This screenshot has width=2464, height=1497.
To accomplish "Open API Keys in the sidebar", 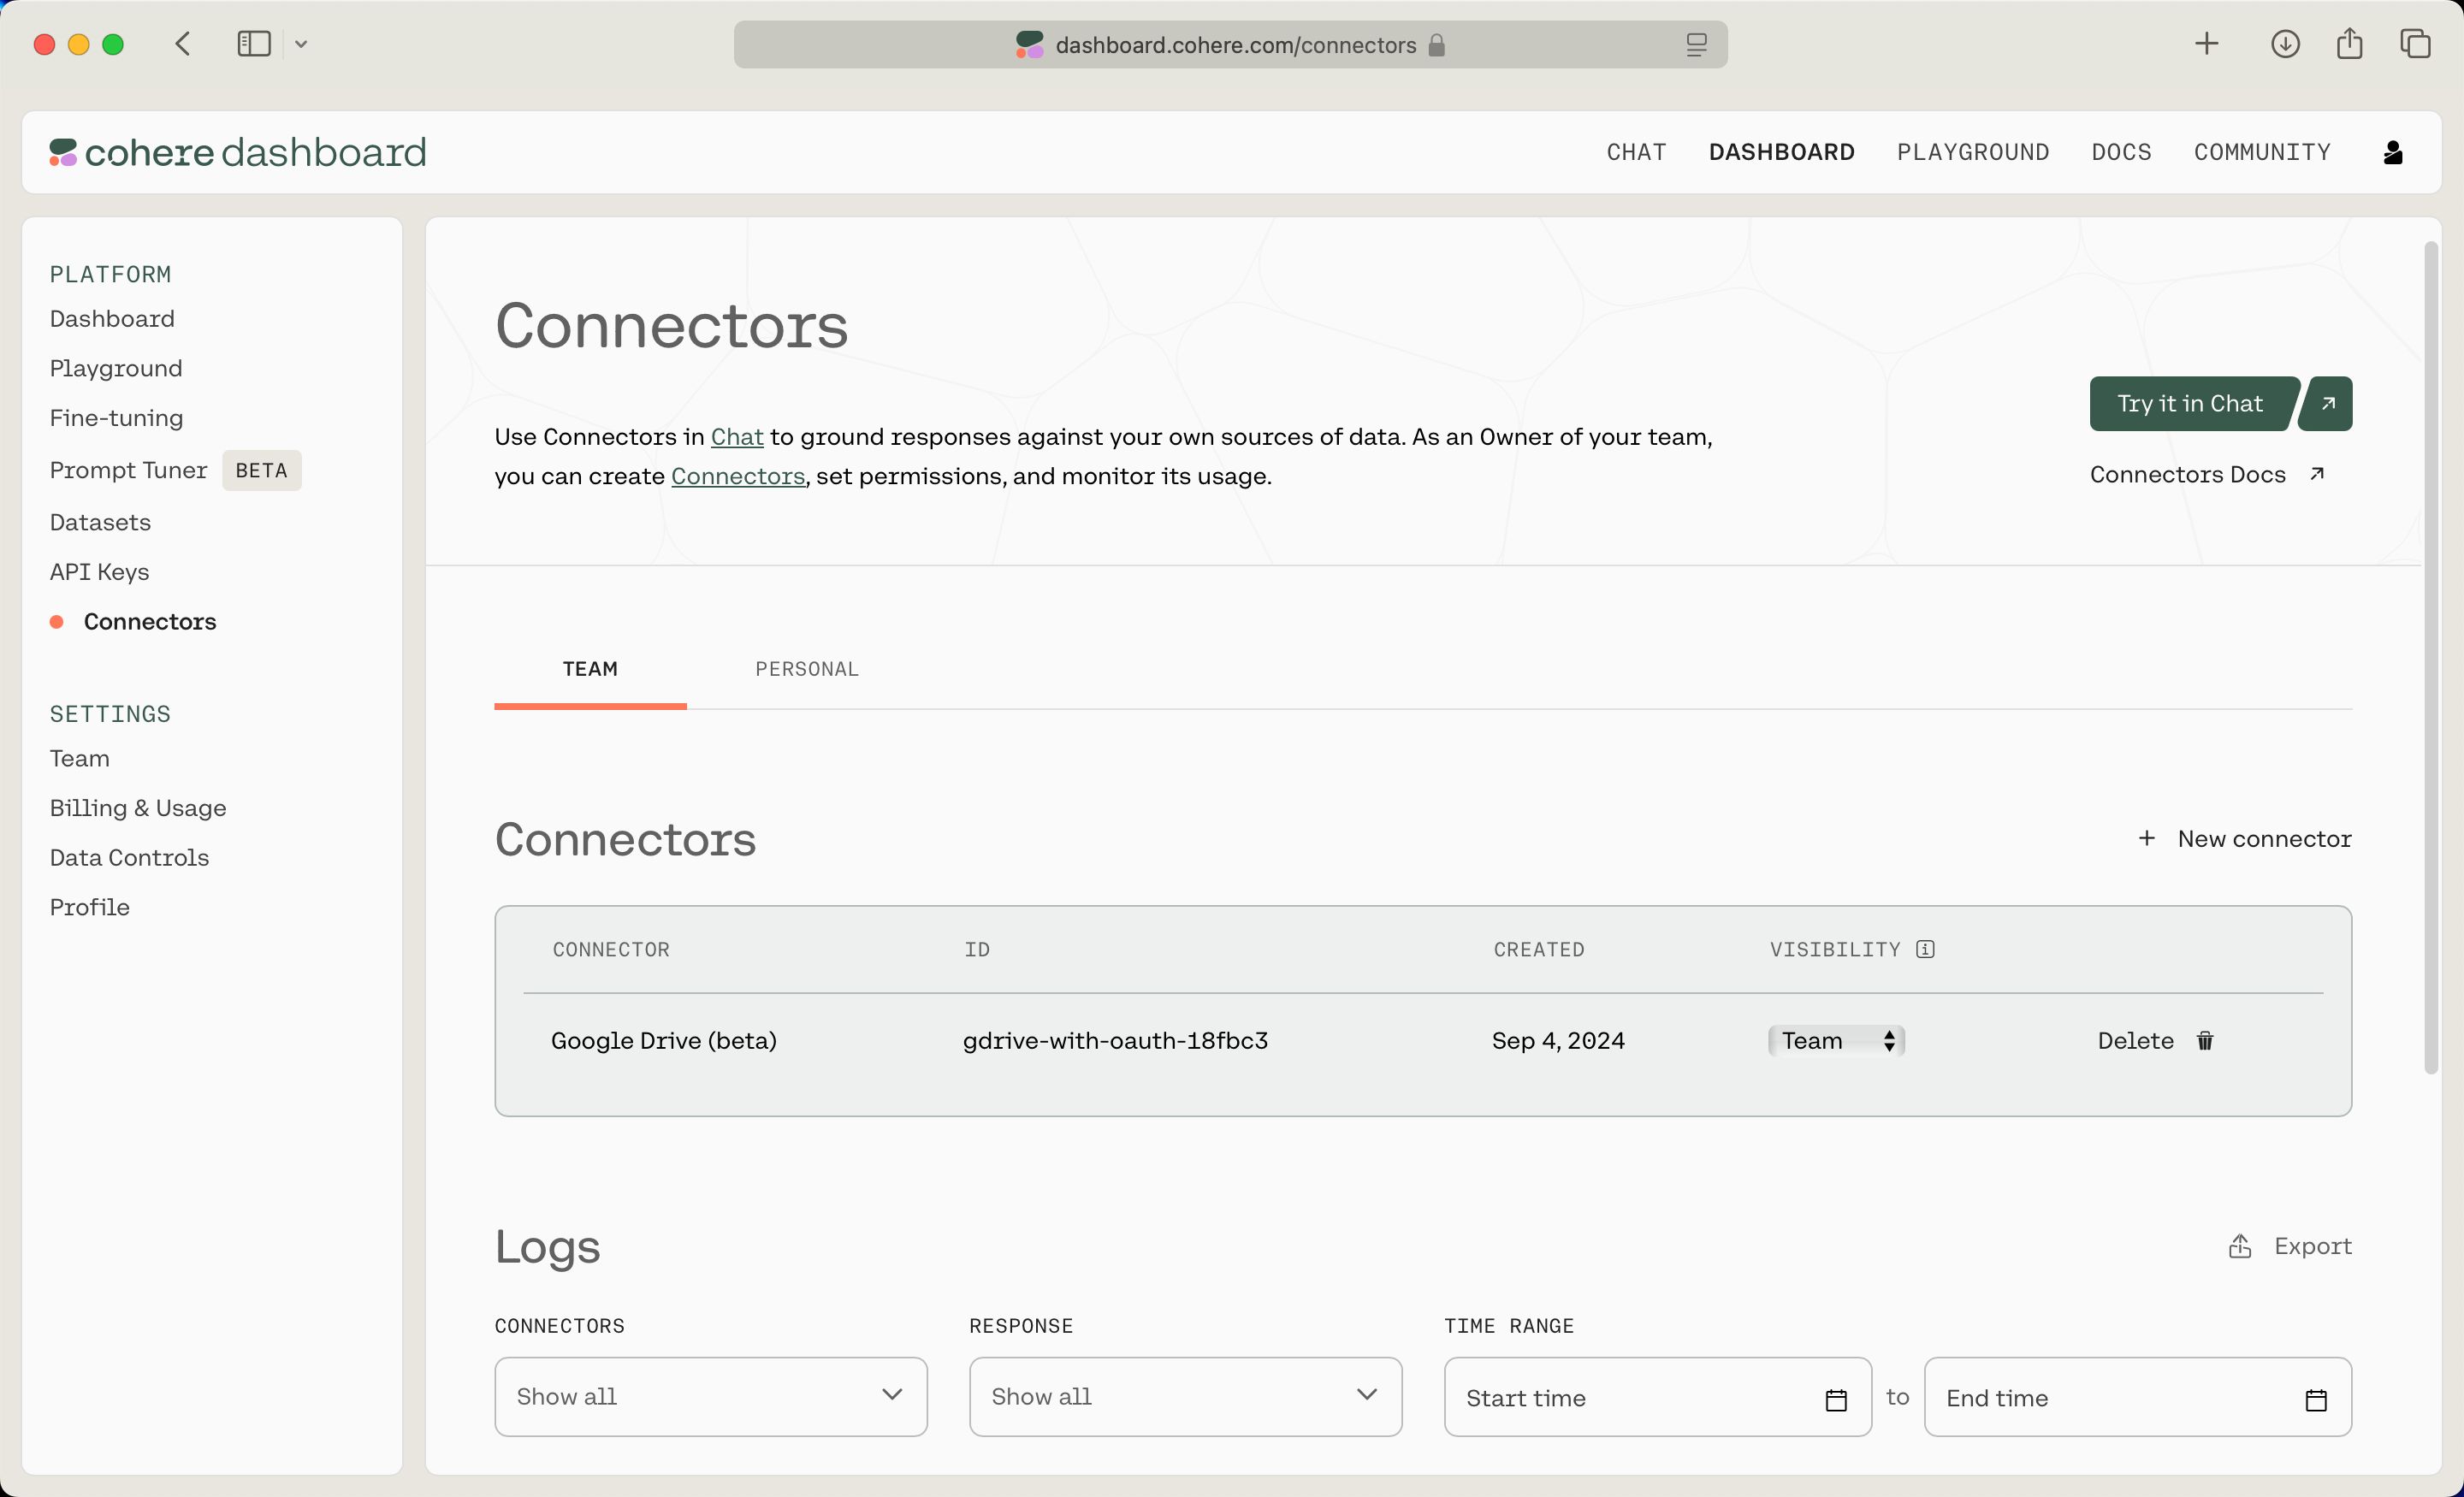I will point(99,571).
